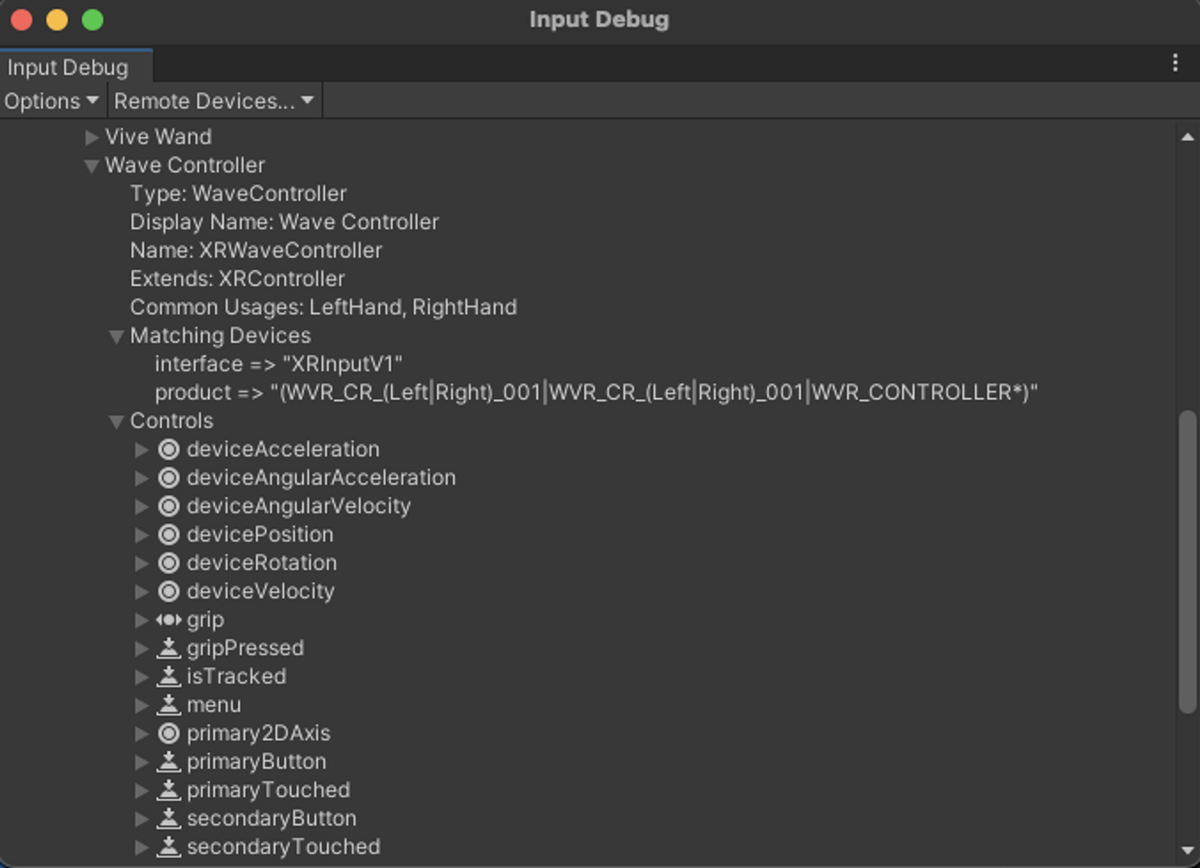The image size is (1200, 868).
Task: Click the menu control button icon
Action: pyautogui.click(x=168, y=705)
